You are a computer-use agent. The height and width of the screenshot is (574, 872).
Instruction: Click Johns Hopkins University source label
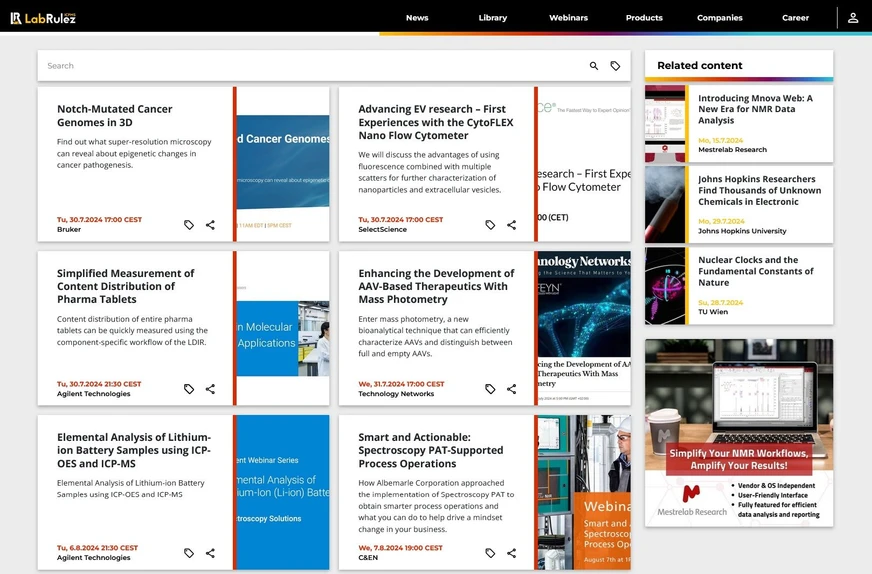[x=742, y=231]
